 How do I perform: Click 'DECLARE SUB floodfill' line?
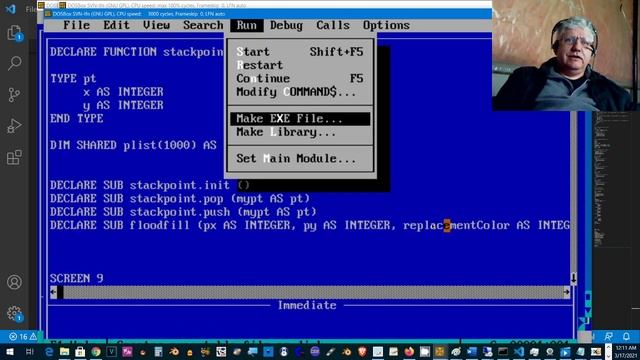(309, 225)
